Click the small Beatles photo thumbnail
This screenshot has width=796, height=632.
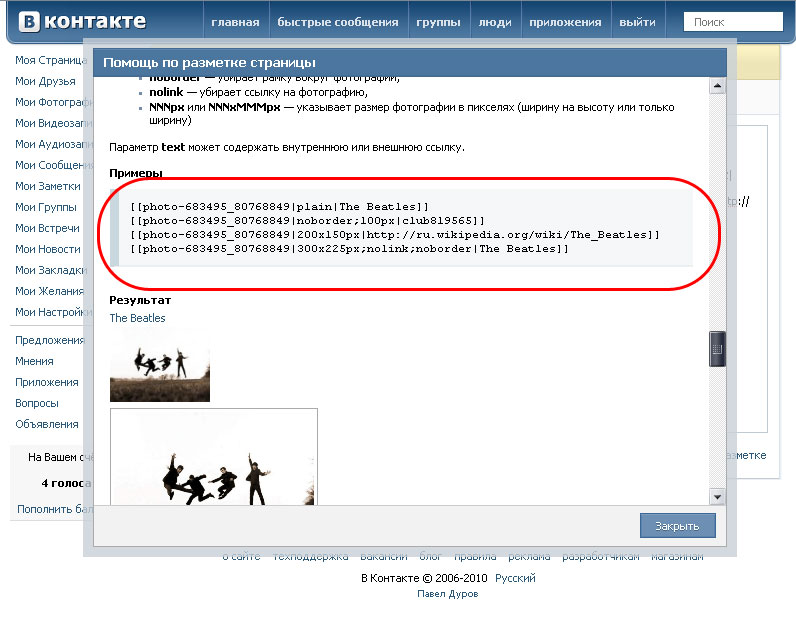click(160, 365)
